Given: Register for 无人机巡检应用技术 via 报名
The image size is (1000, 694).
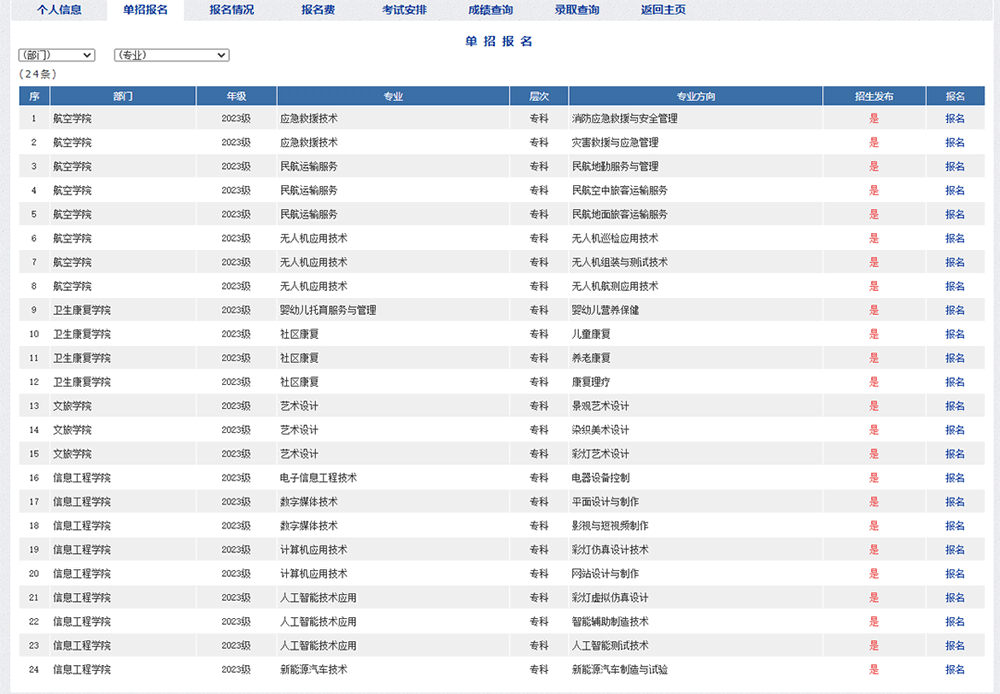Looking at the screenshot, I should click(955, 238).
